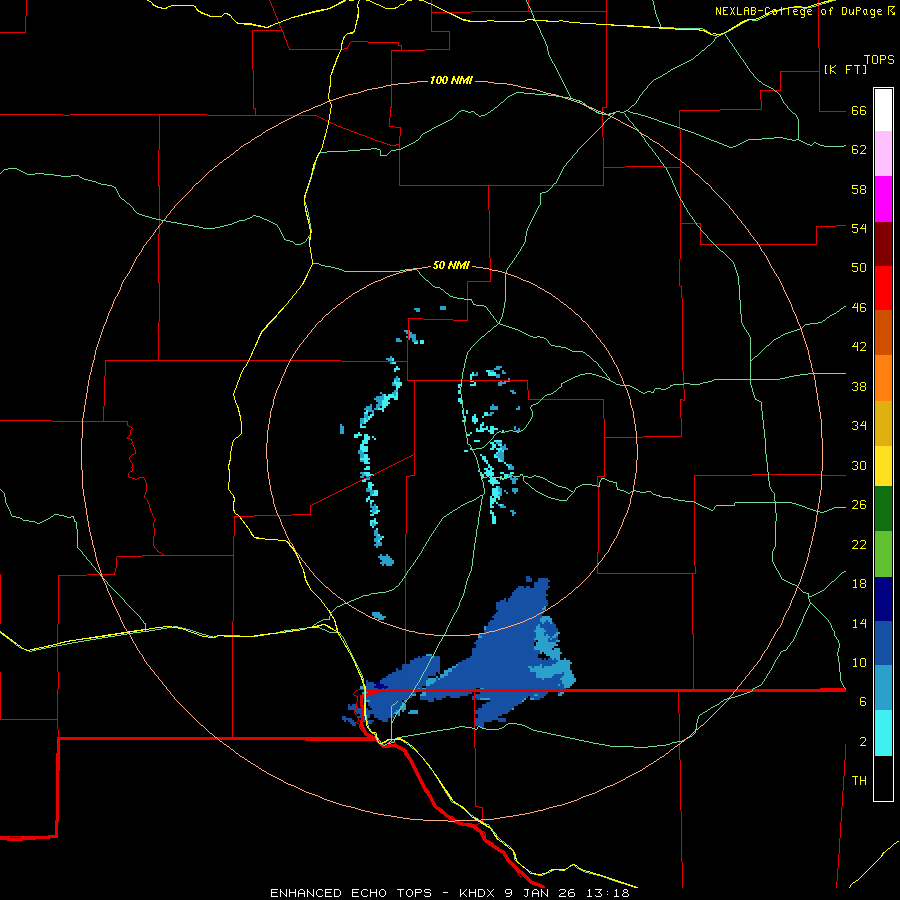Pick the dark orange legend swatch

tap(883, 332)
